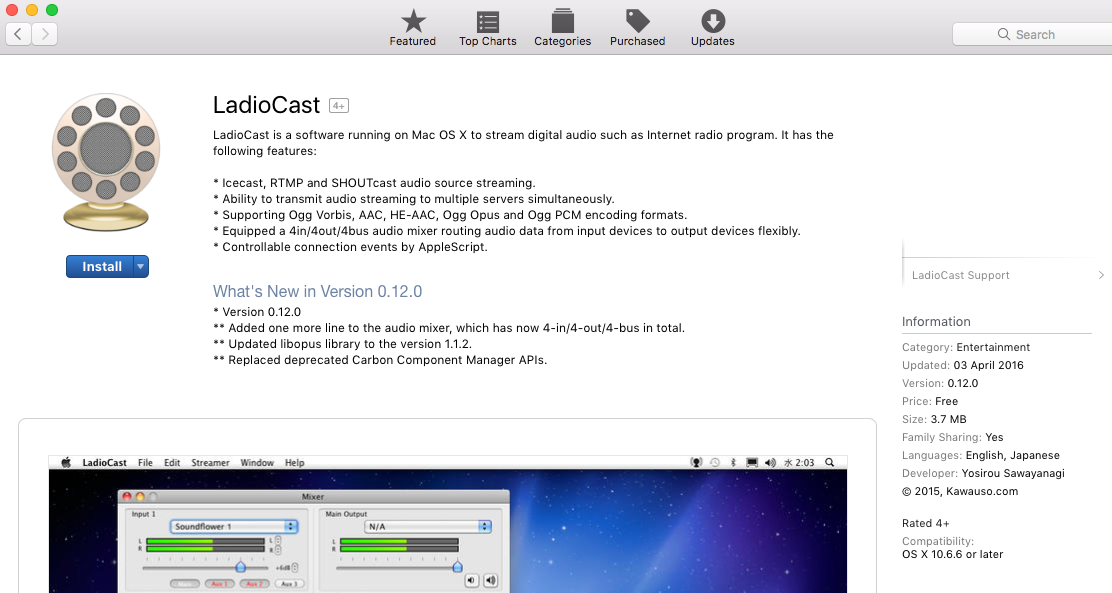Click the low-volume speaker button in Mixer
Image resolution: width=1112 pixels, height=593 pixels.
472,580
